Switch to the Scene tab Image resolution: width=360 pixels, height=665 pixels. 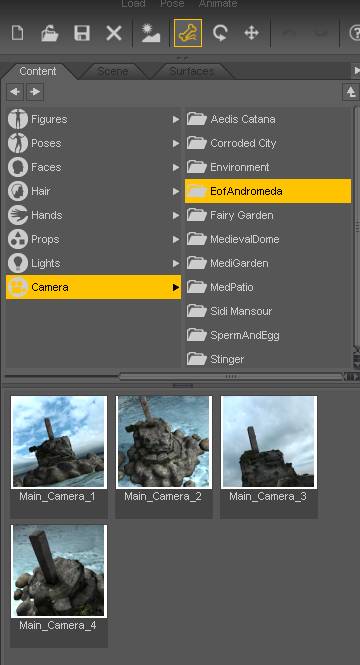point(113,71)
